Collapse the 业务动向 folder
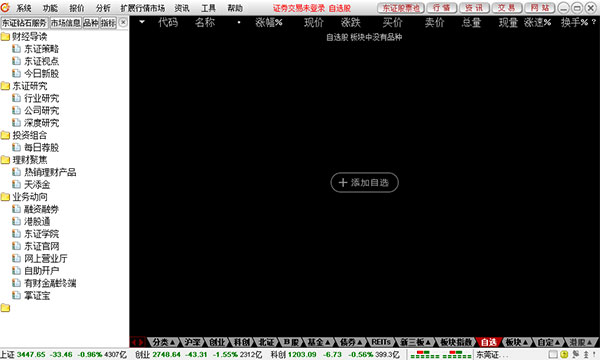Image resolution: width=600 pixels, height=360 pixels. click(5, 197)
